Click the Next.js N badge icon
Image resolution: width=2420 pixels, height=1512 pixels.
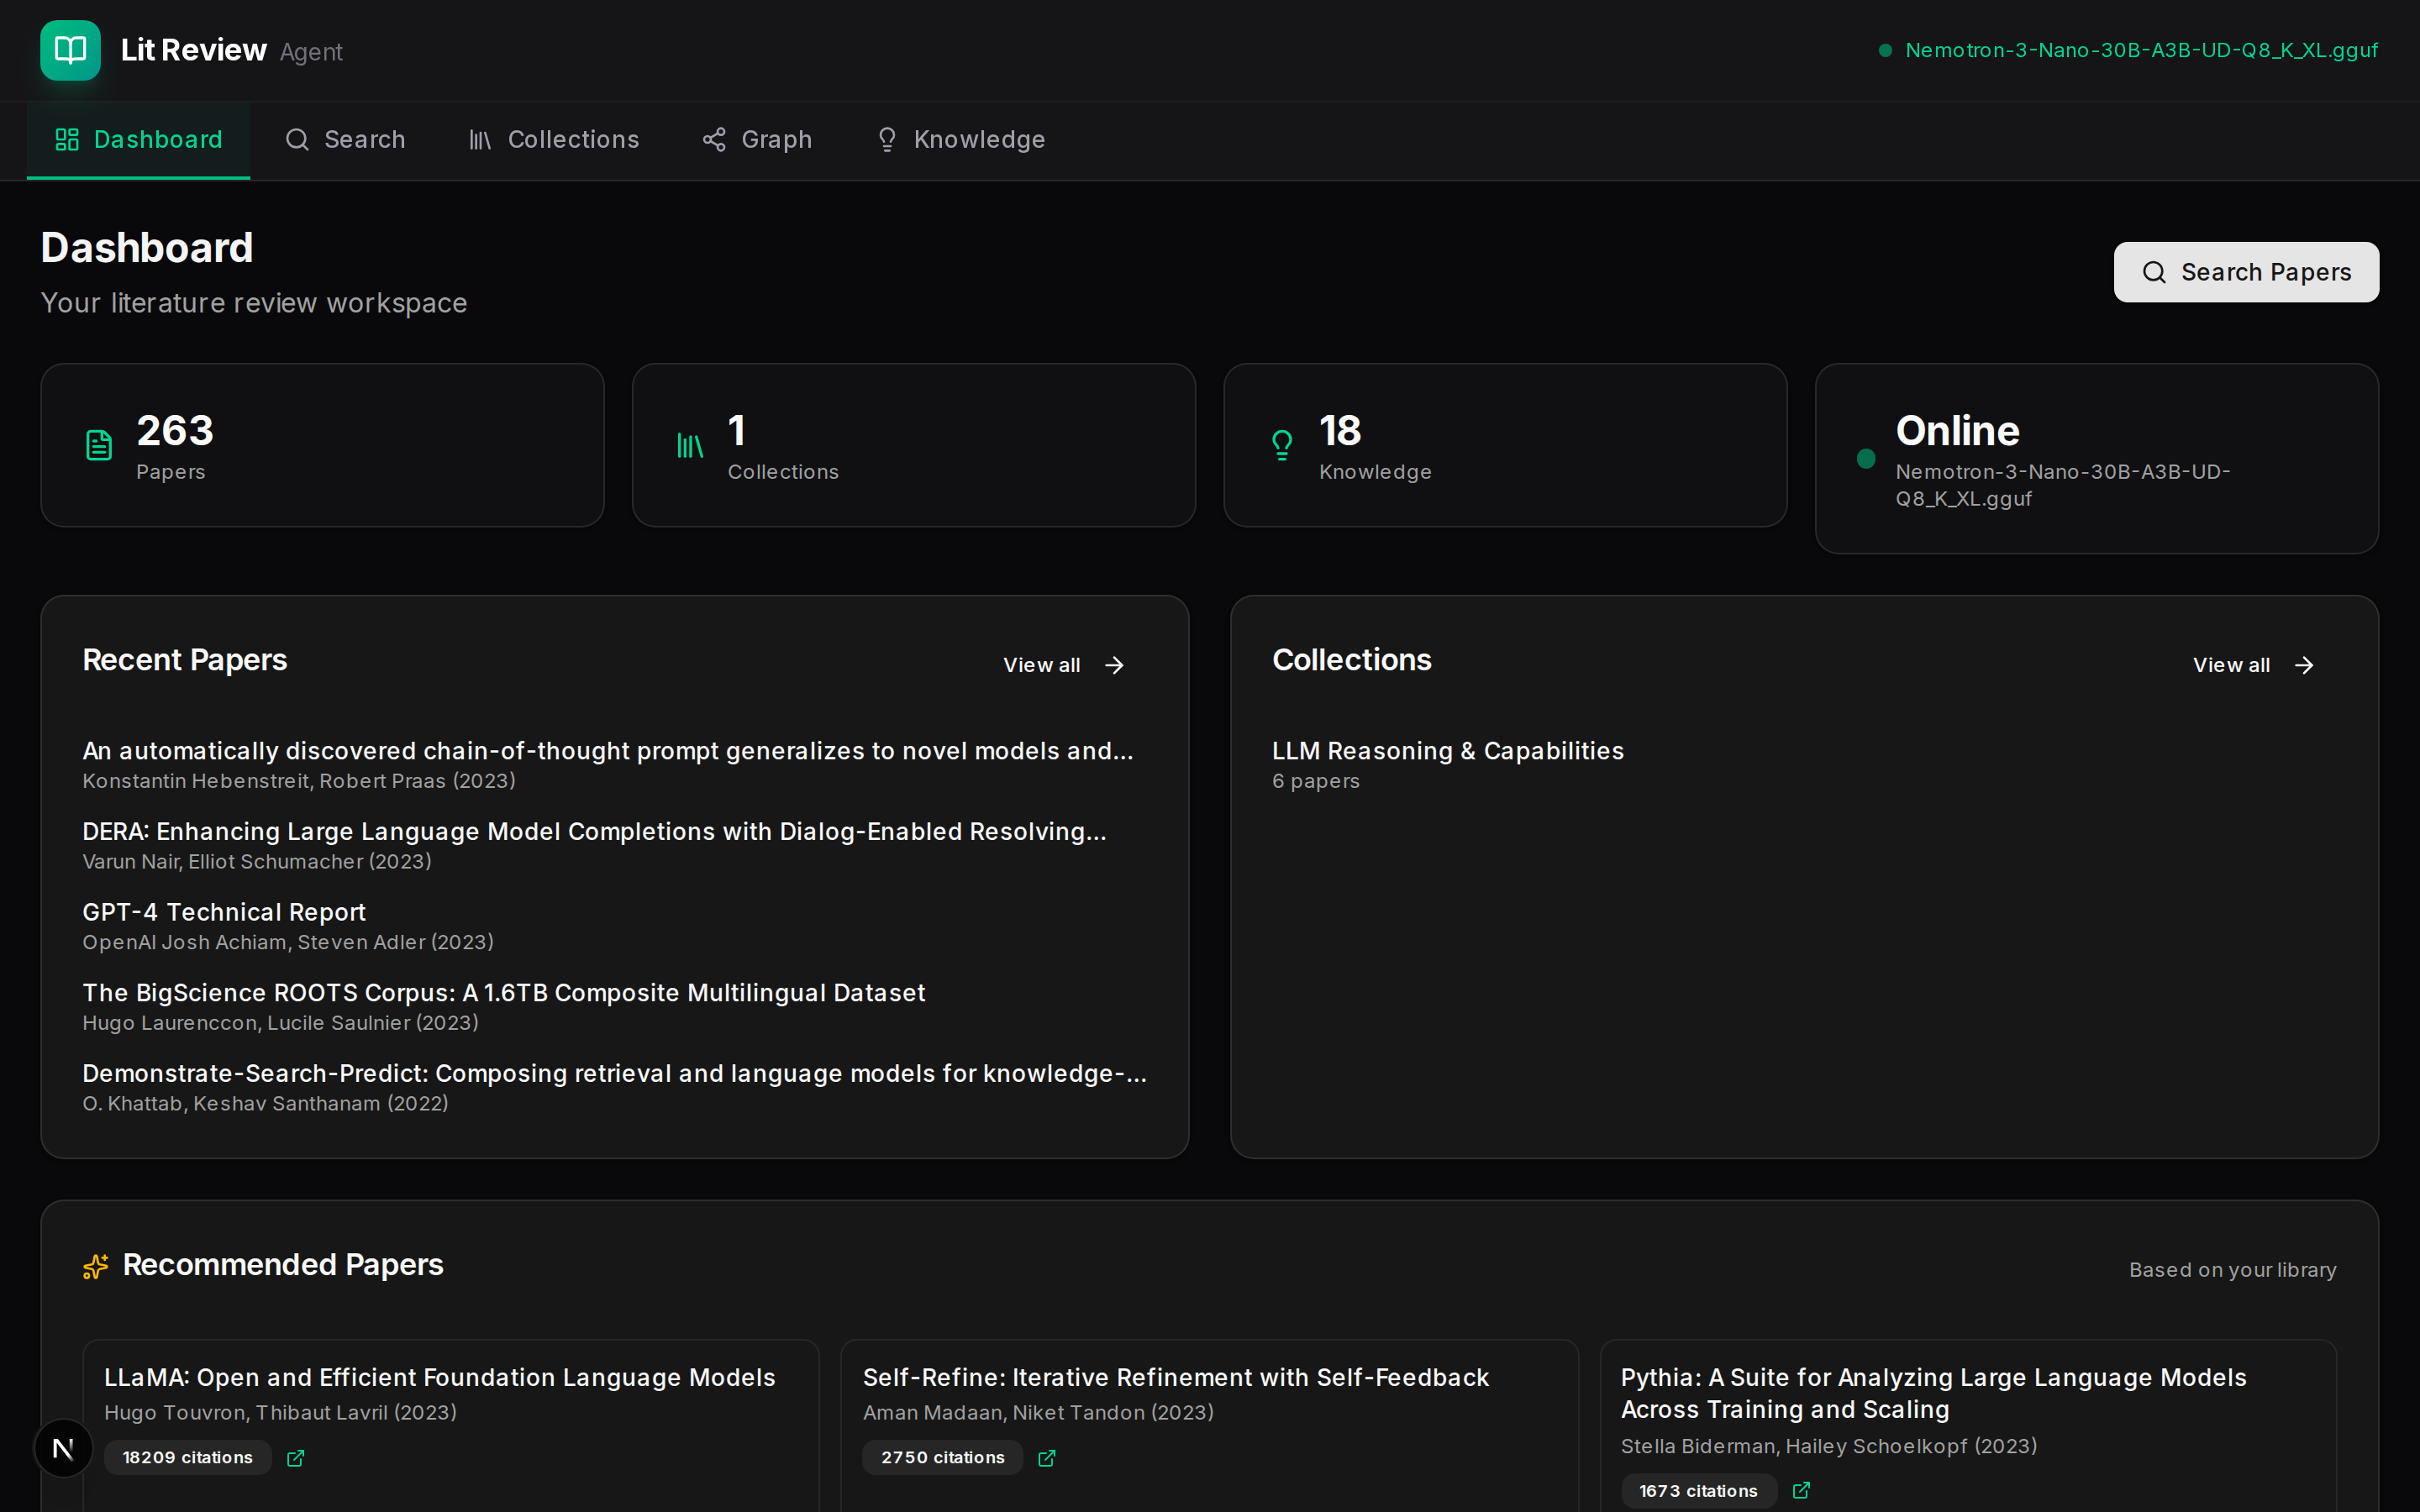pyautogui.click(x=63, y=1448)
